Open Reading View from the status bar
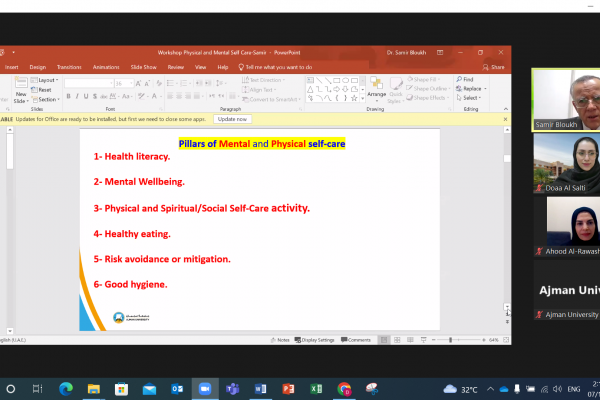 [x=410, y=340]
